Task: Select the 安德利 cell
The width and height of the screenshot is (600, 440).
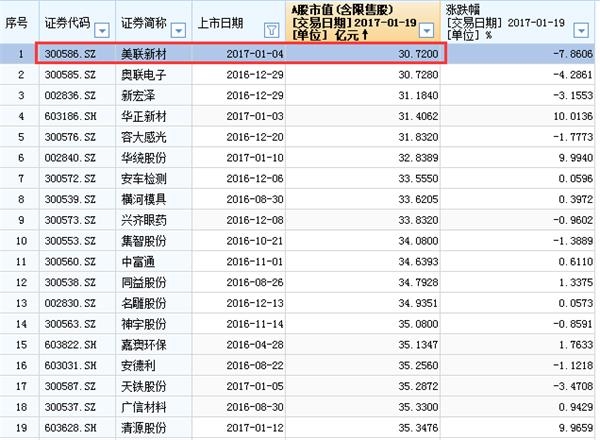Action: (138, 365)
